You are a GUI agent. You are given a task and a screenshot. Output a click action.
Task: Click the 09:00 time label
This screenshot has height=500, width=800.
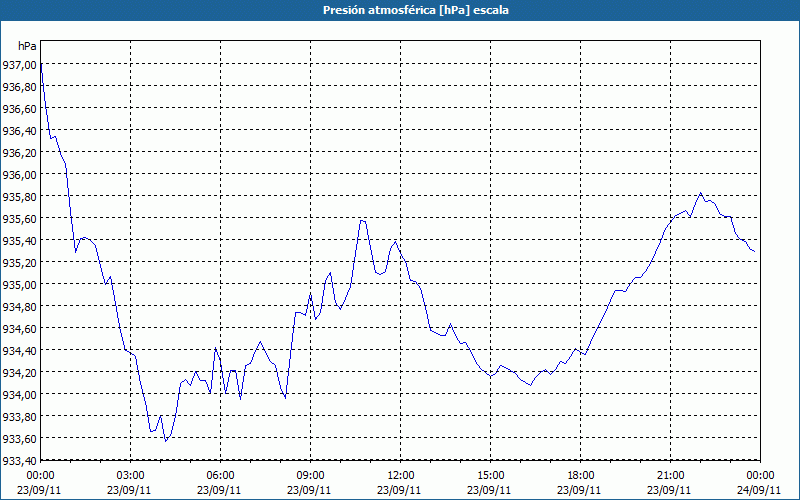pyautogui.click(x=311, y=476)
